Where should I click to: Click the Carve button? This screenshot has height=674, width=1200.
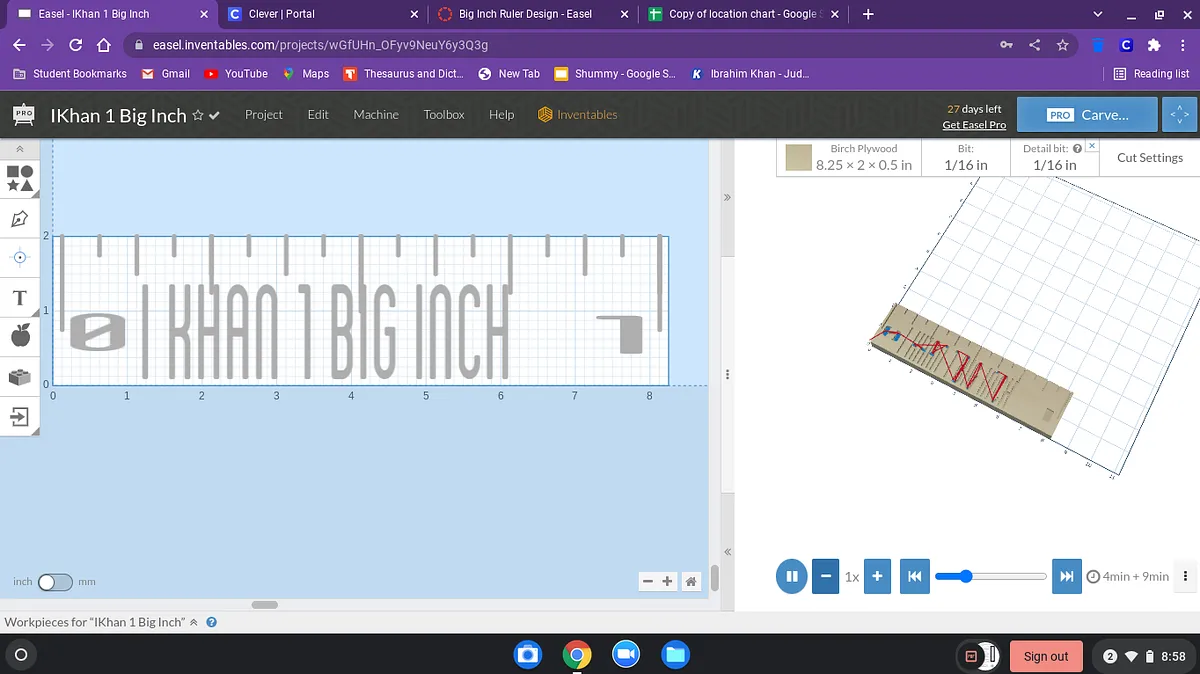[1087, 115]
